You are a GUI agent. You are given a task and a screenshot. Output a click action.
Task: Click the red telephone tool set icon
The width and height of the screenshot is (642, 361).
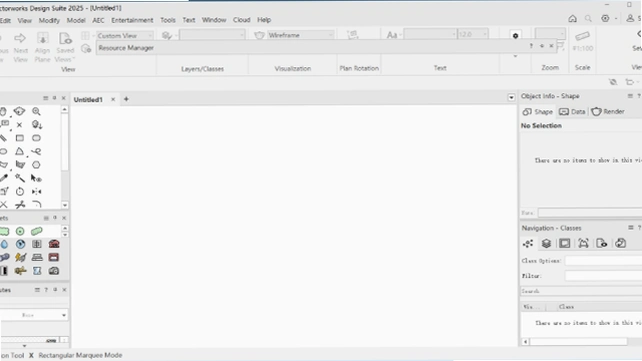[x=54, y=244]
